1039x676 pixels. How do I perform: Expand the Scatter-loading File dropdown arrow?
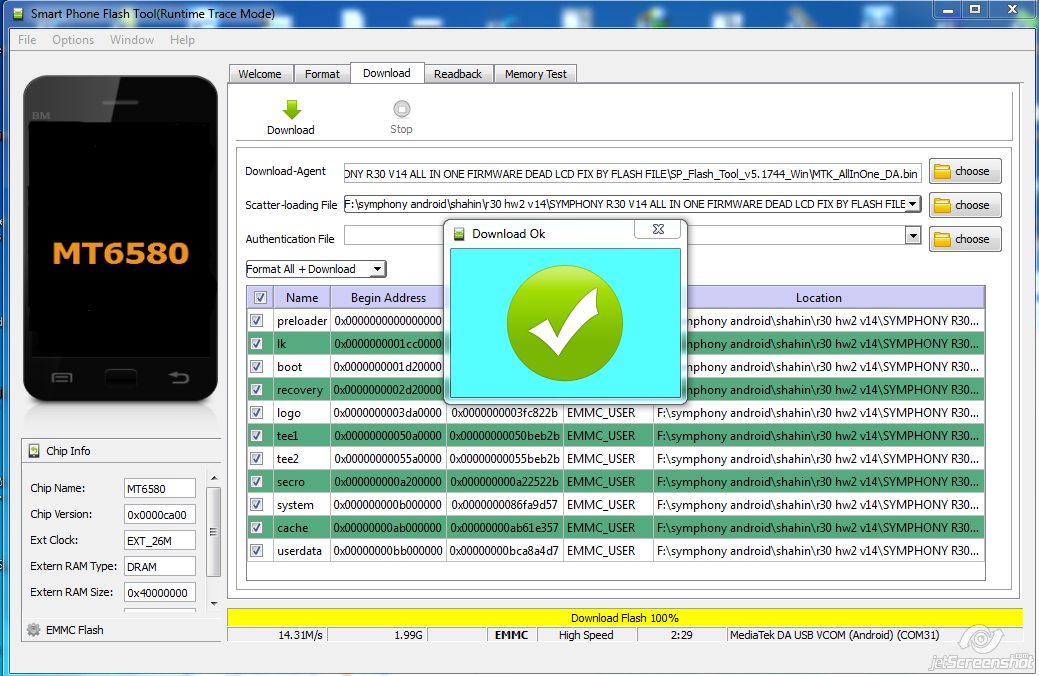[912, 203]
